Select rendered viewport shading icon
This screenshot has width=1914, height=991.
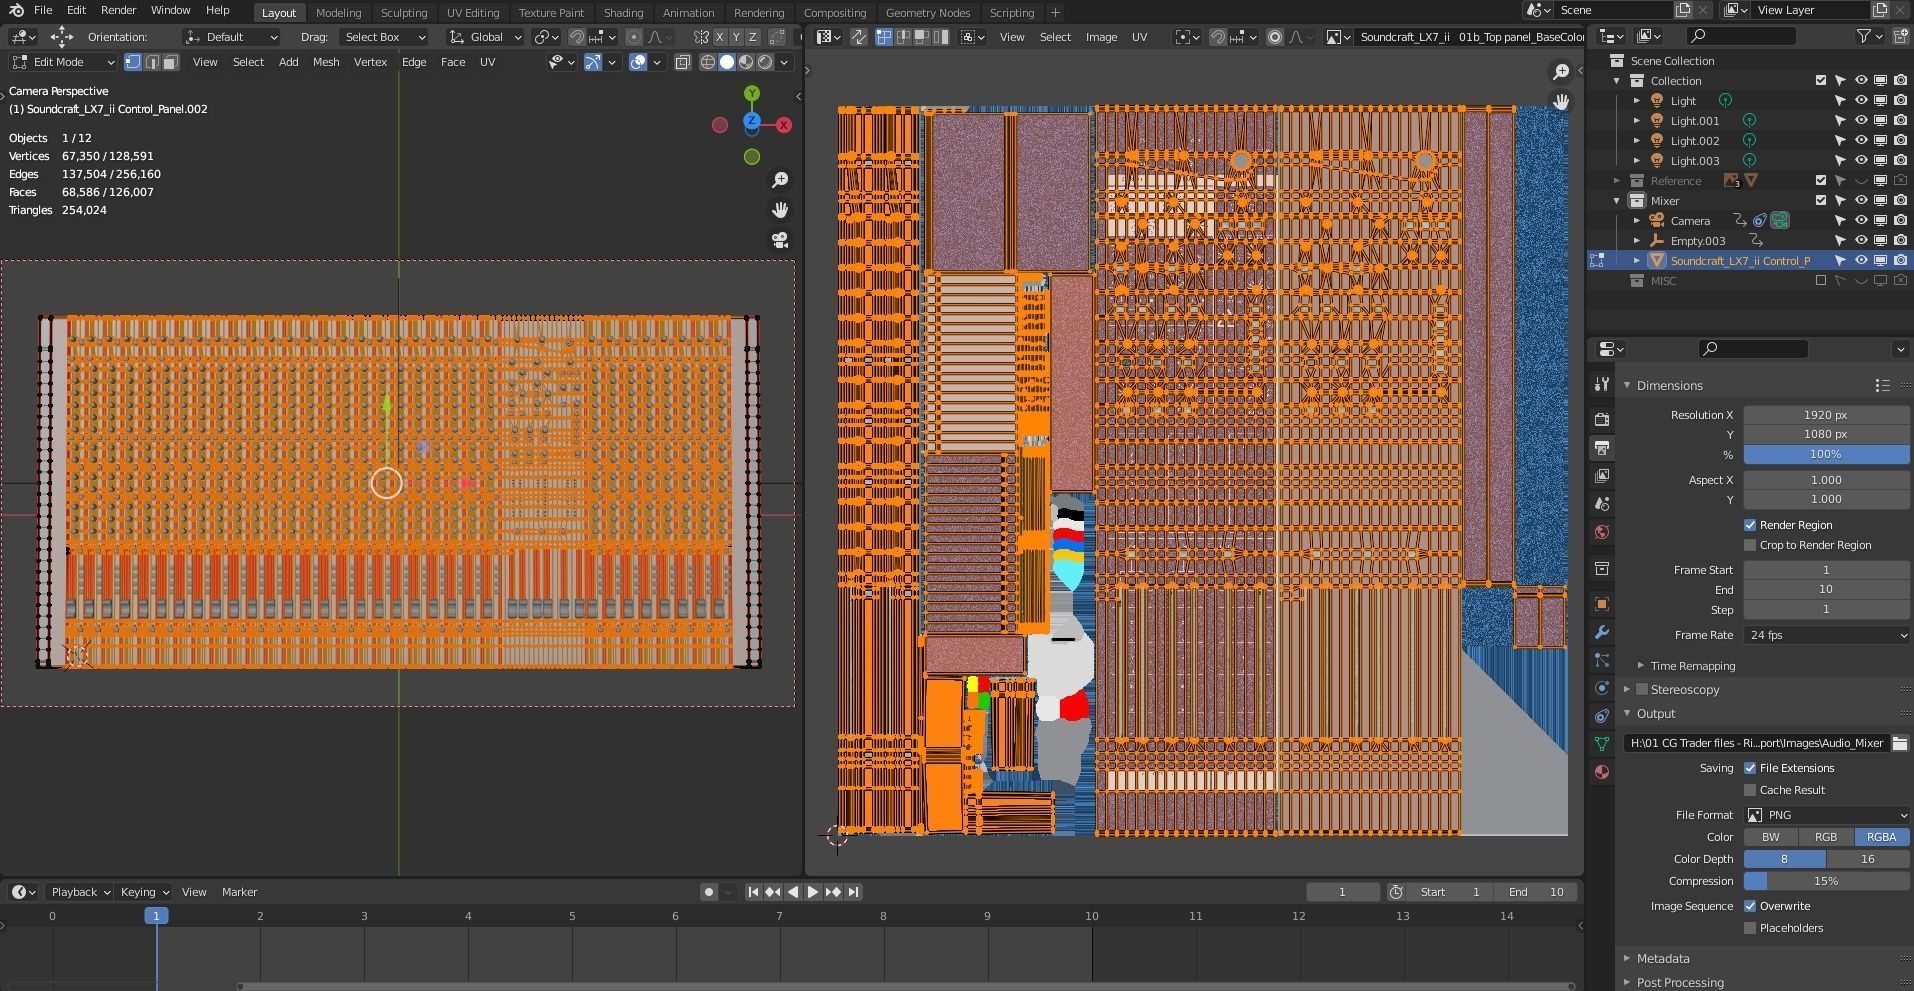(765, 62)
